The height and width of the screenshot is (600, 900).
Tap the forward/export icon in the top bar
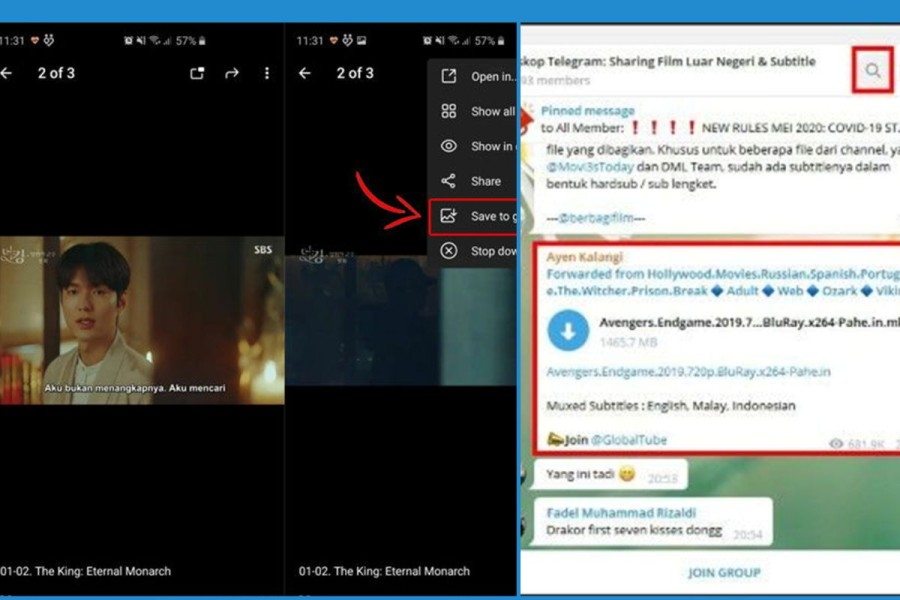pos(234,73)
